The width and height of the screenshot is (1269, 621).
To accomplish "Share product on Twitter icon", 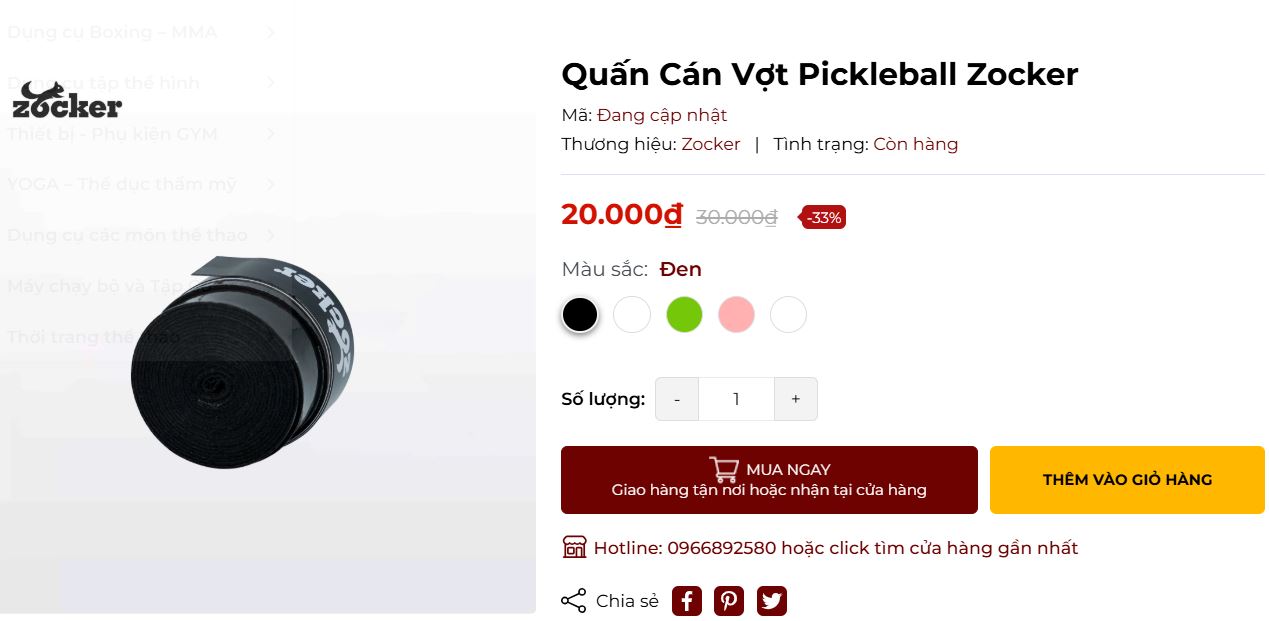I will tap(771, 601).
